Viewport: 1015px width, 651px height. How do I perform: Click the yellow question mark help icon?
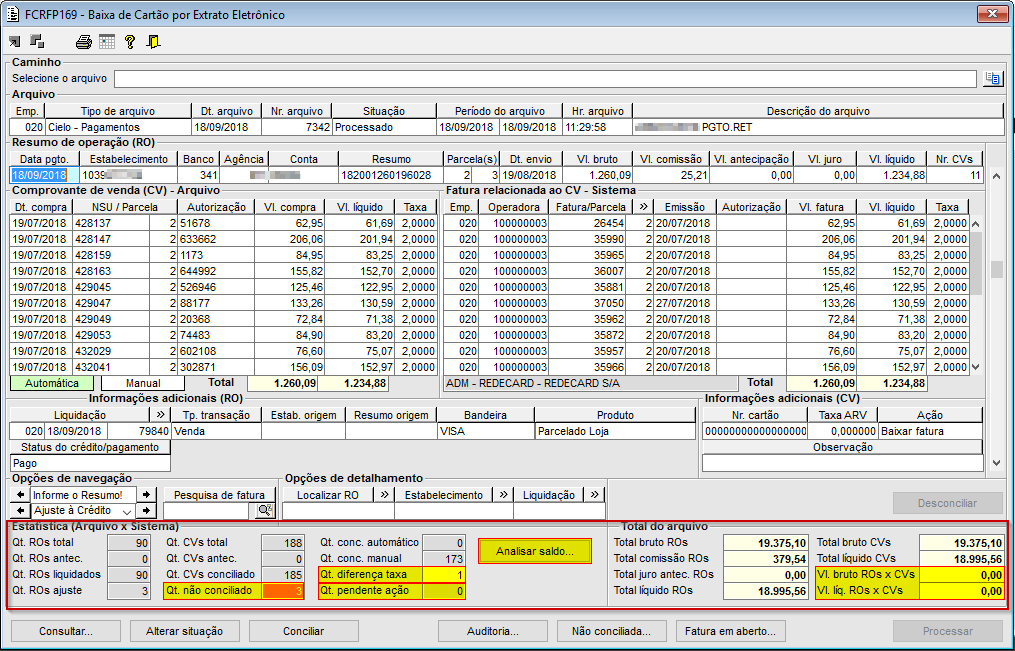[130, 42]
